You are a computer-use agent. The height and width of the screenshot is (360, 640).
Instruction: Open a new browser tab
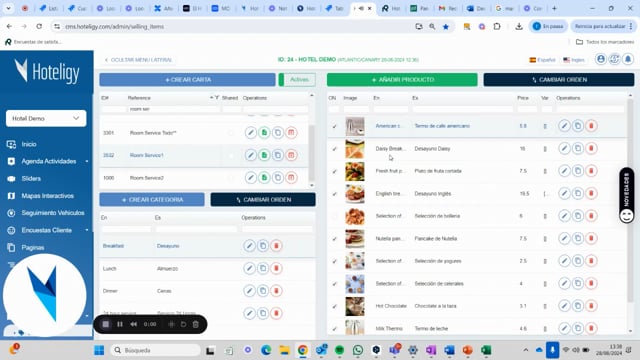(554, 8)
